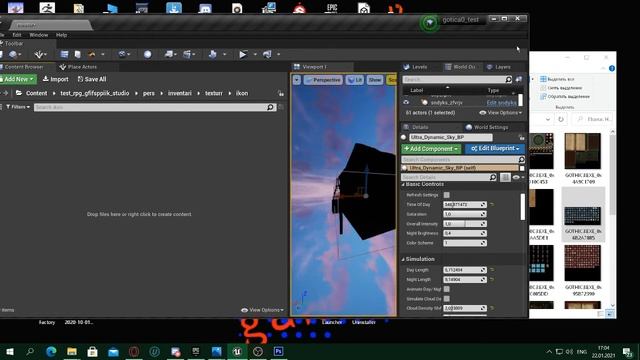Click the Search Details magnifier icon
The image size is (640, 360).
tap(493, 177)
